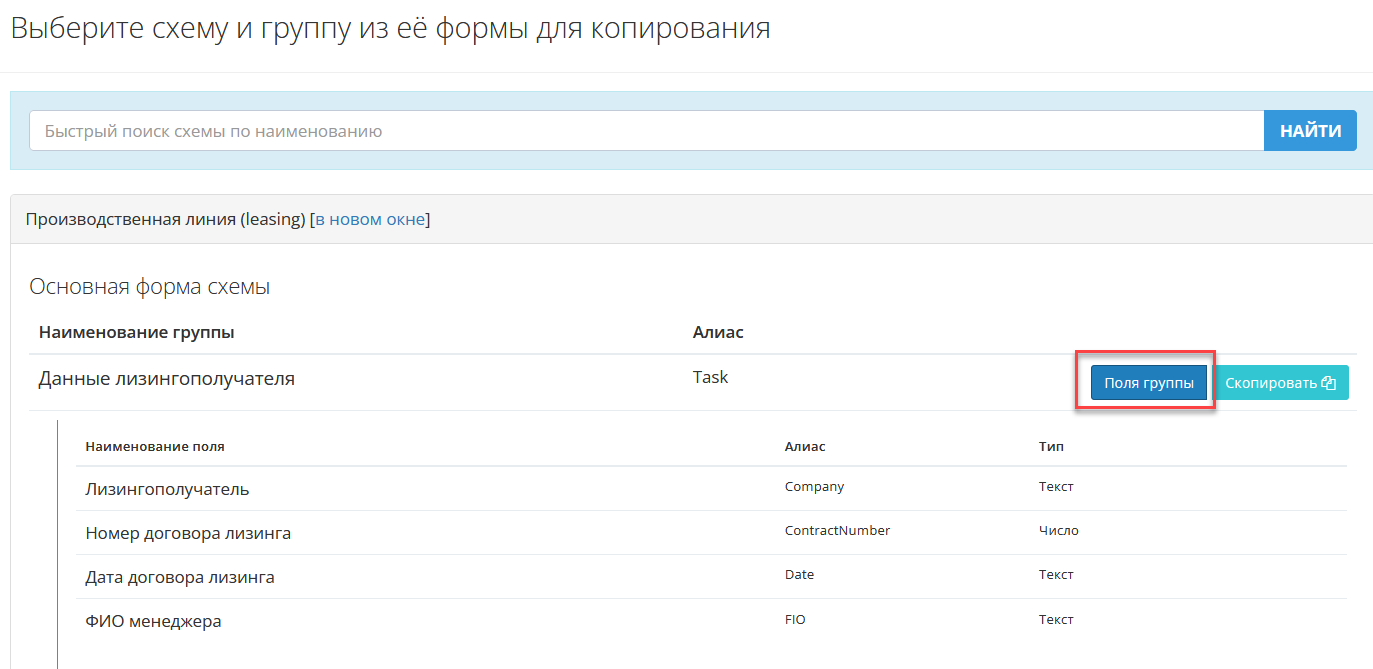Open schema via в новом окне link
Viewport: 1373px width, 669px height.
370,219
